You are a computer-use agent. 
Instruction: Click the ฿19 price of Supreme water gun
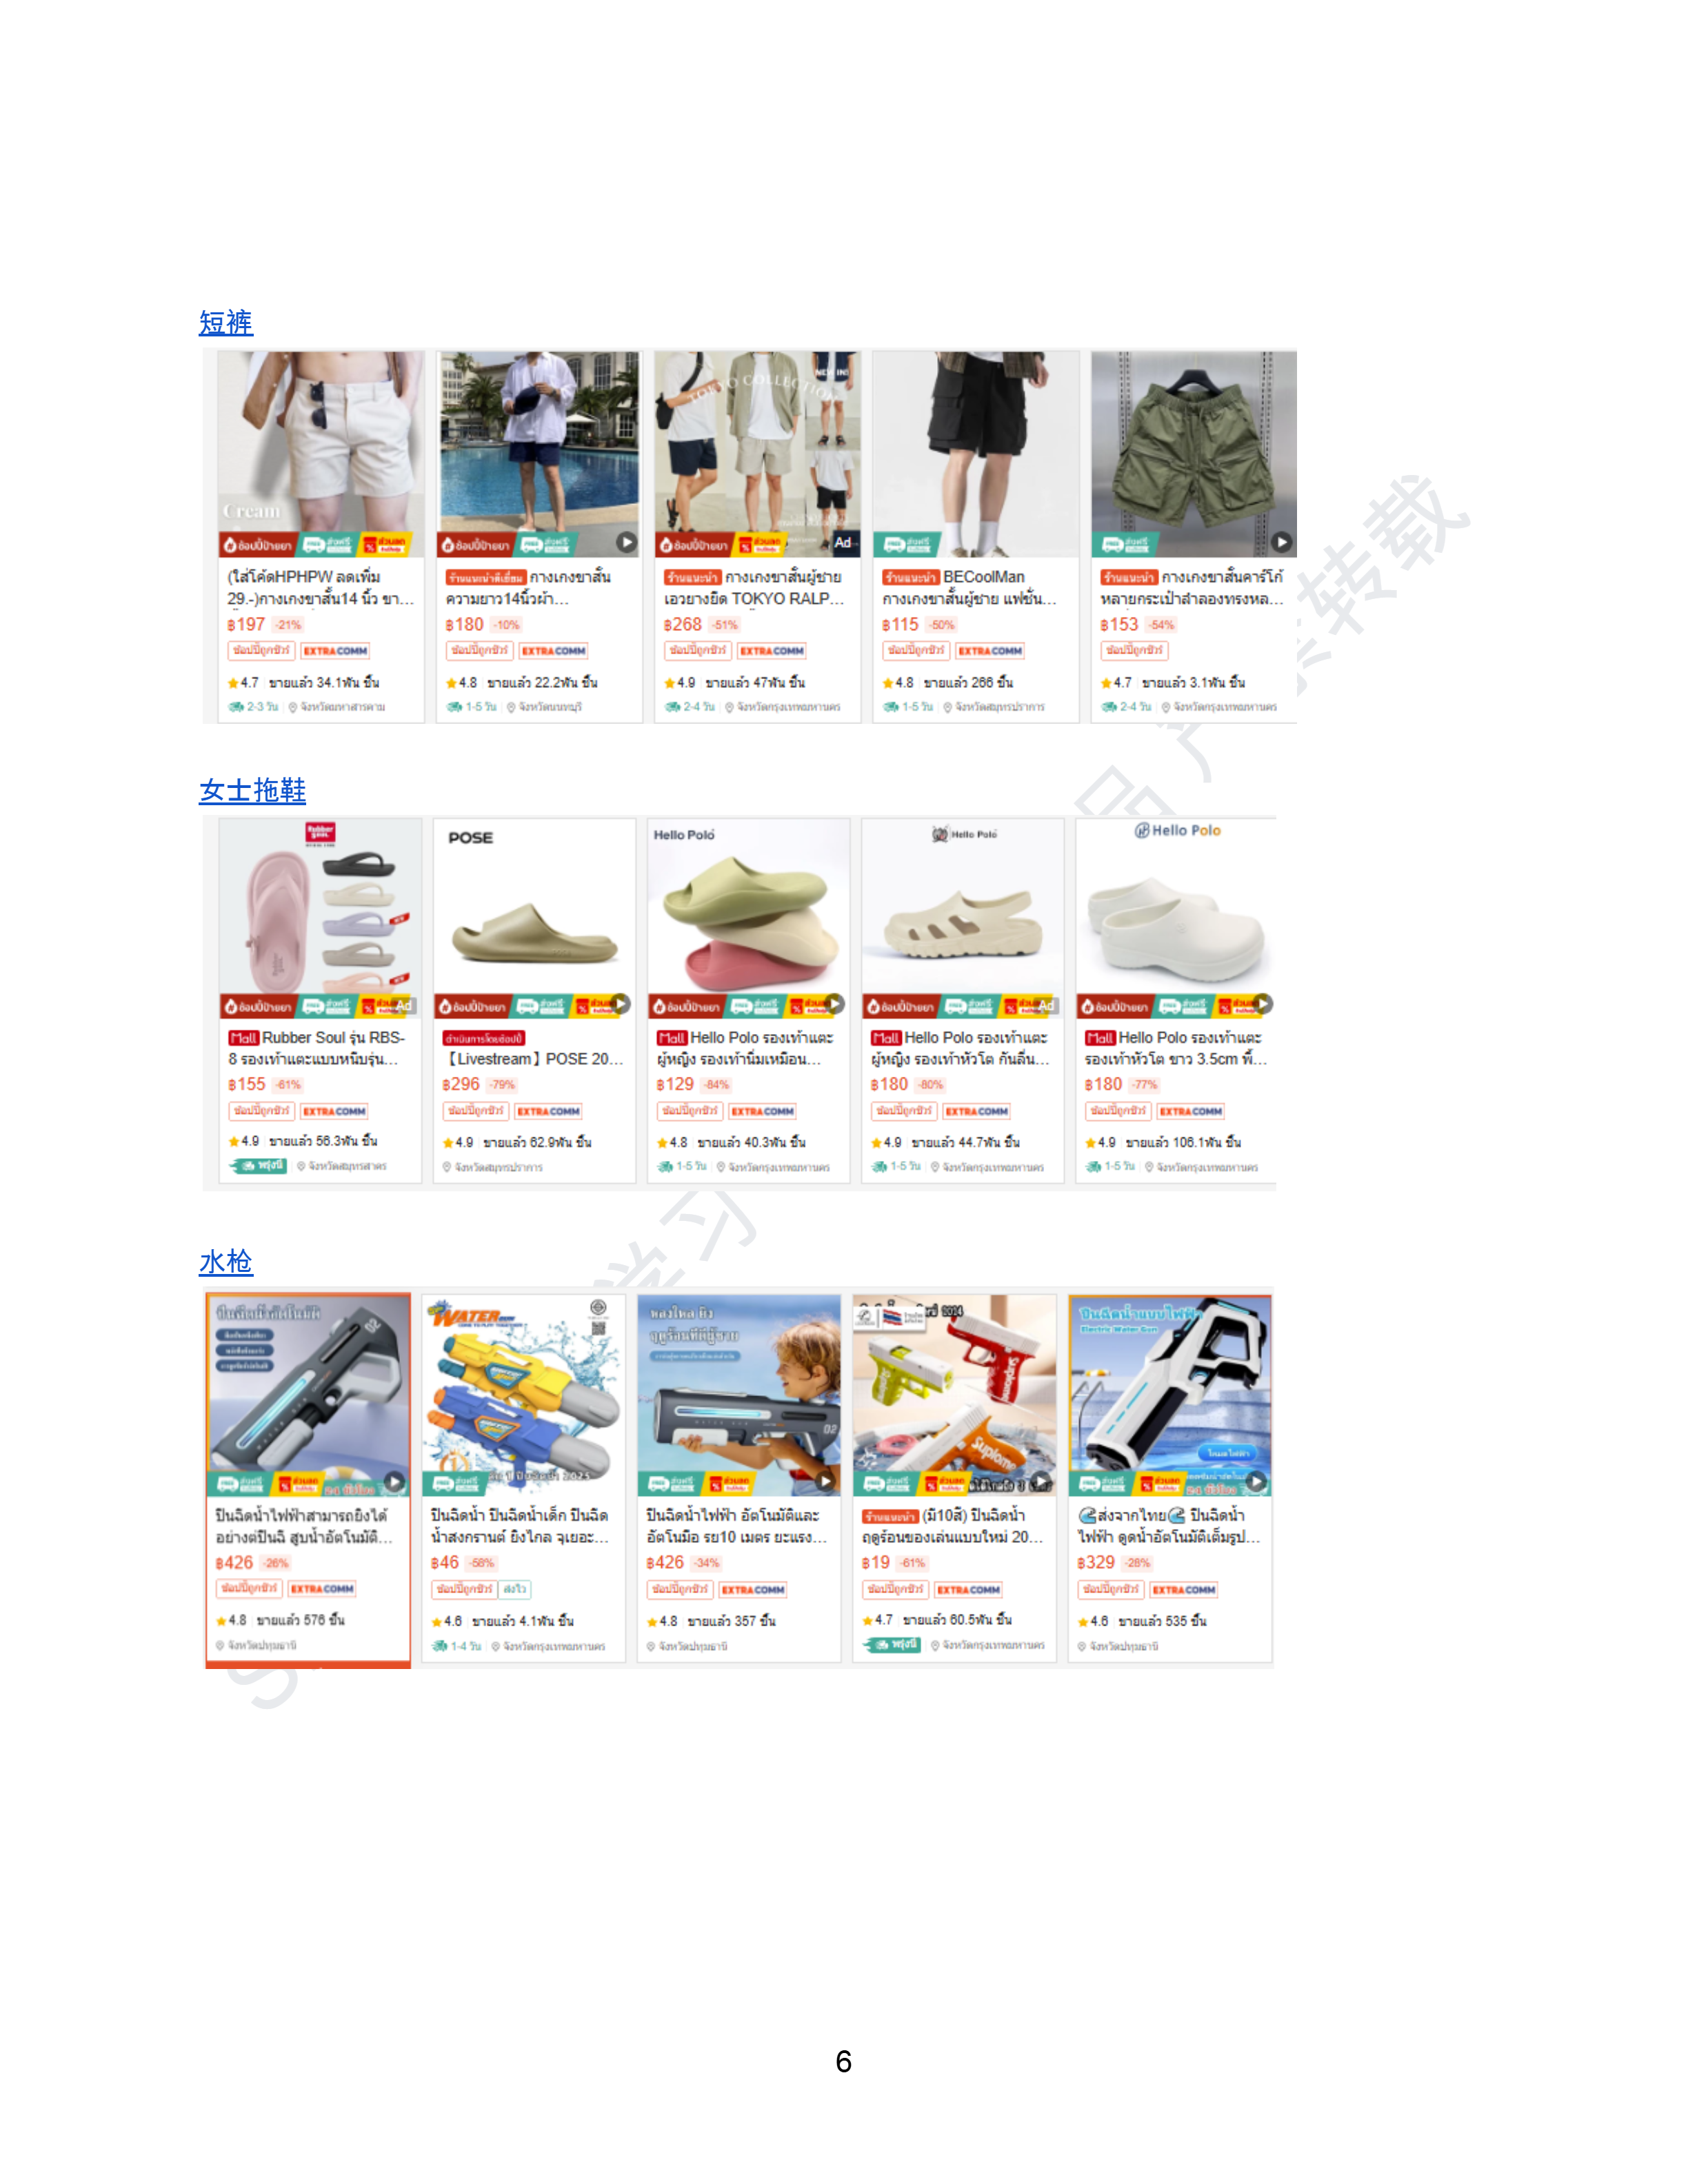click(875, 1563)
